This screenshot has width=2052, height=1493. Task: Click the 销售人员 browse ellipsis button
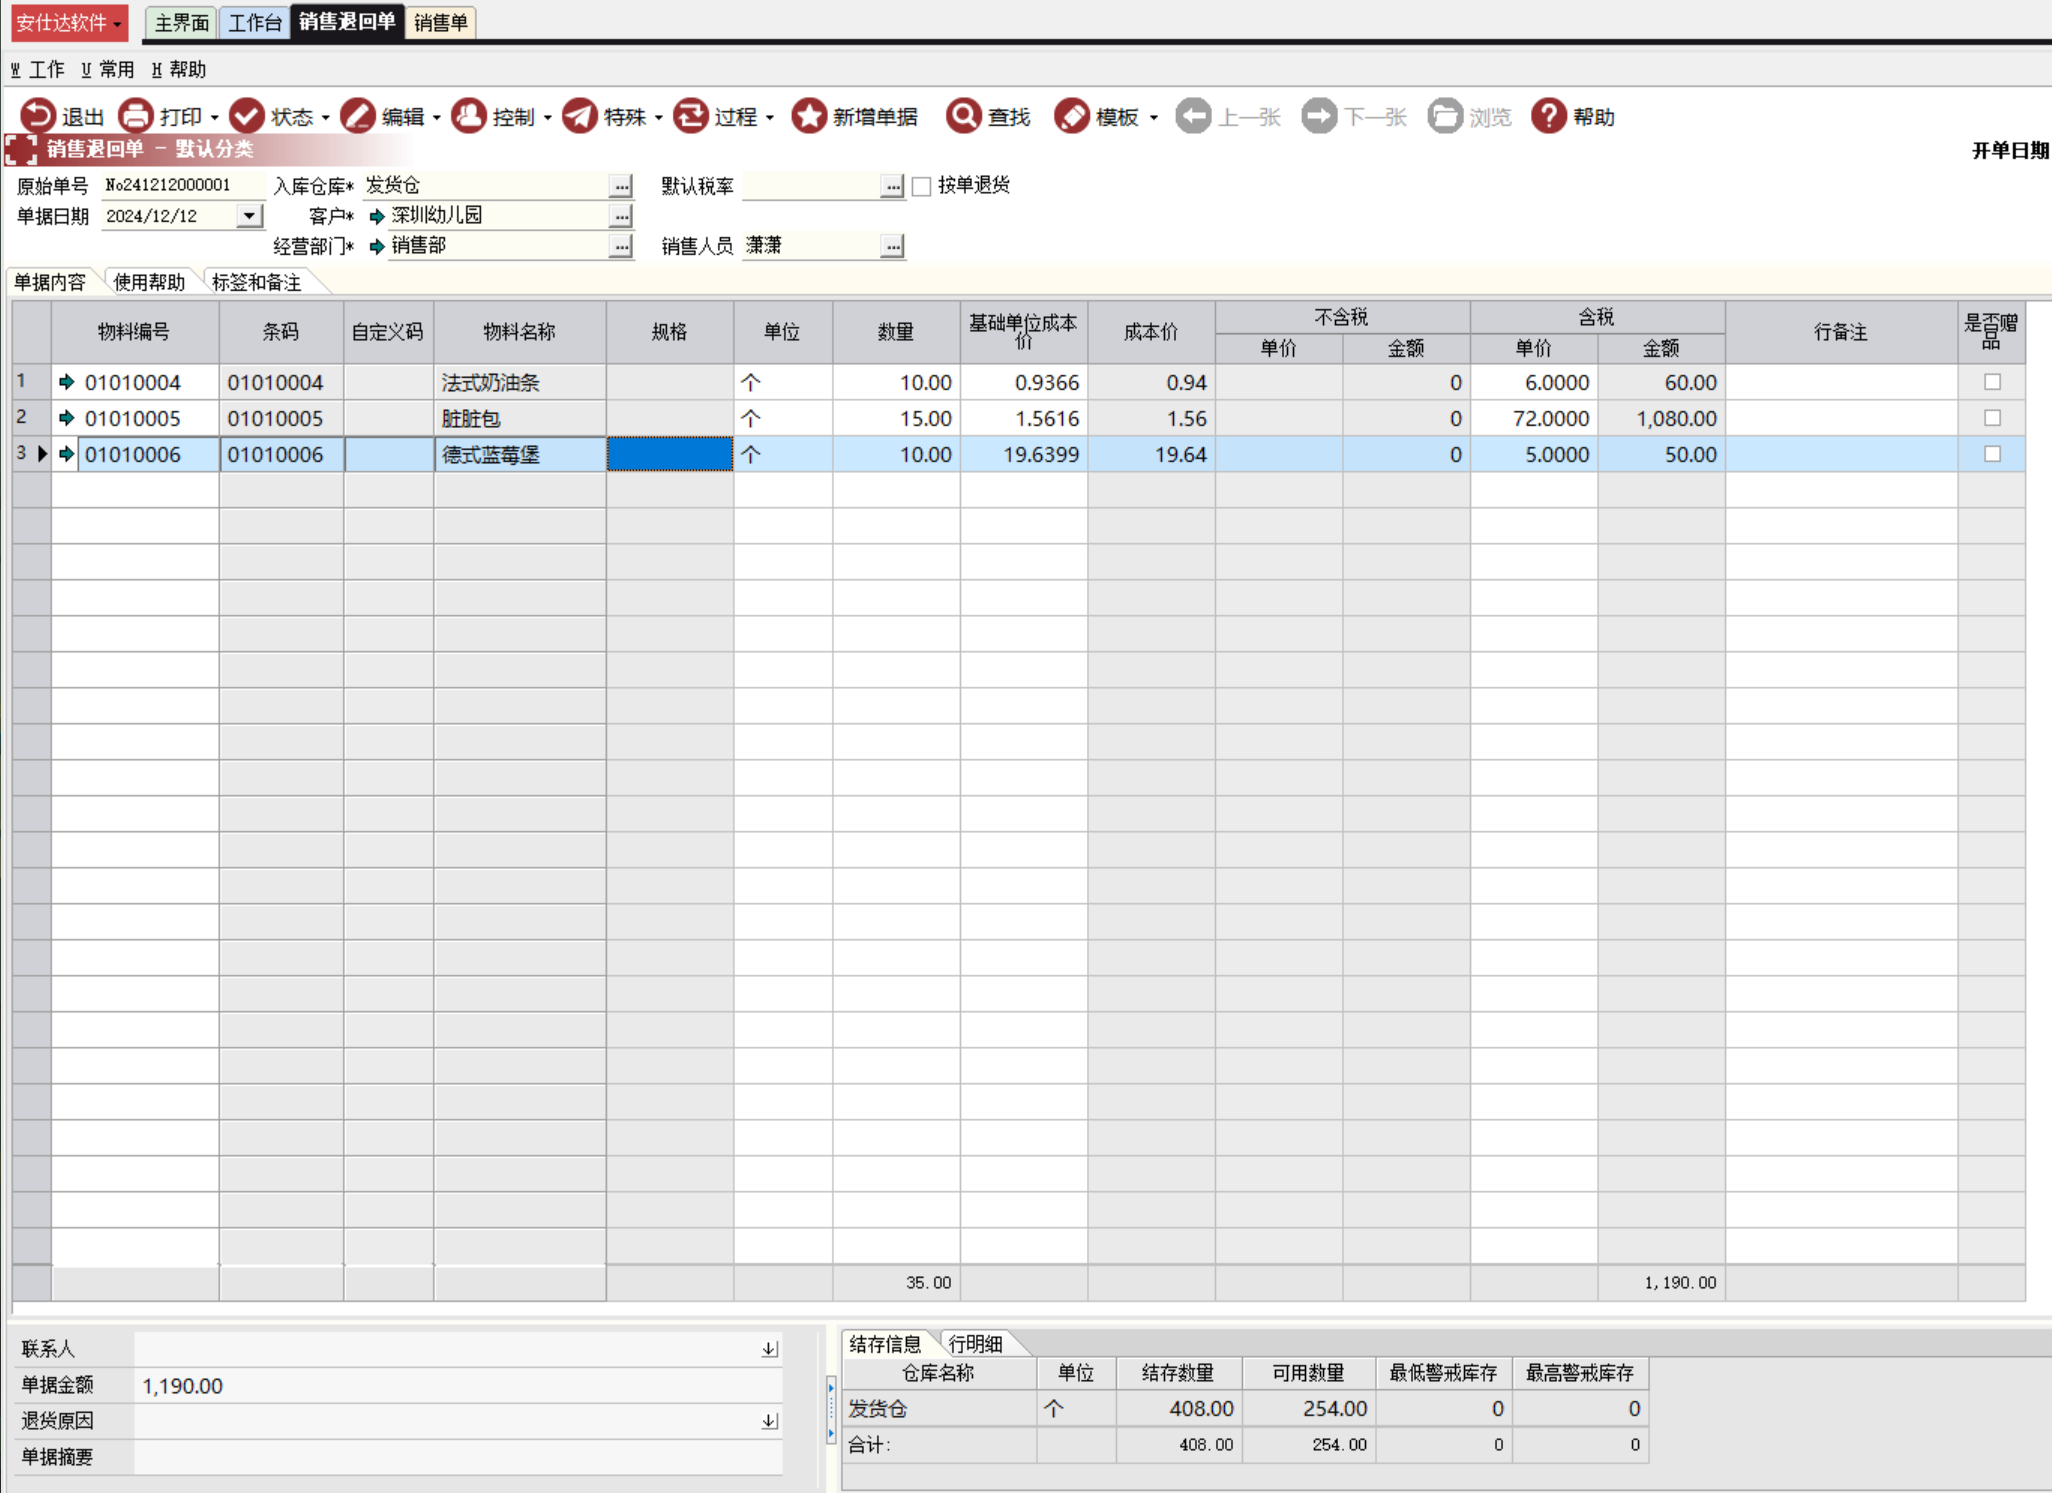[x=892, y=246]
